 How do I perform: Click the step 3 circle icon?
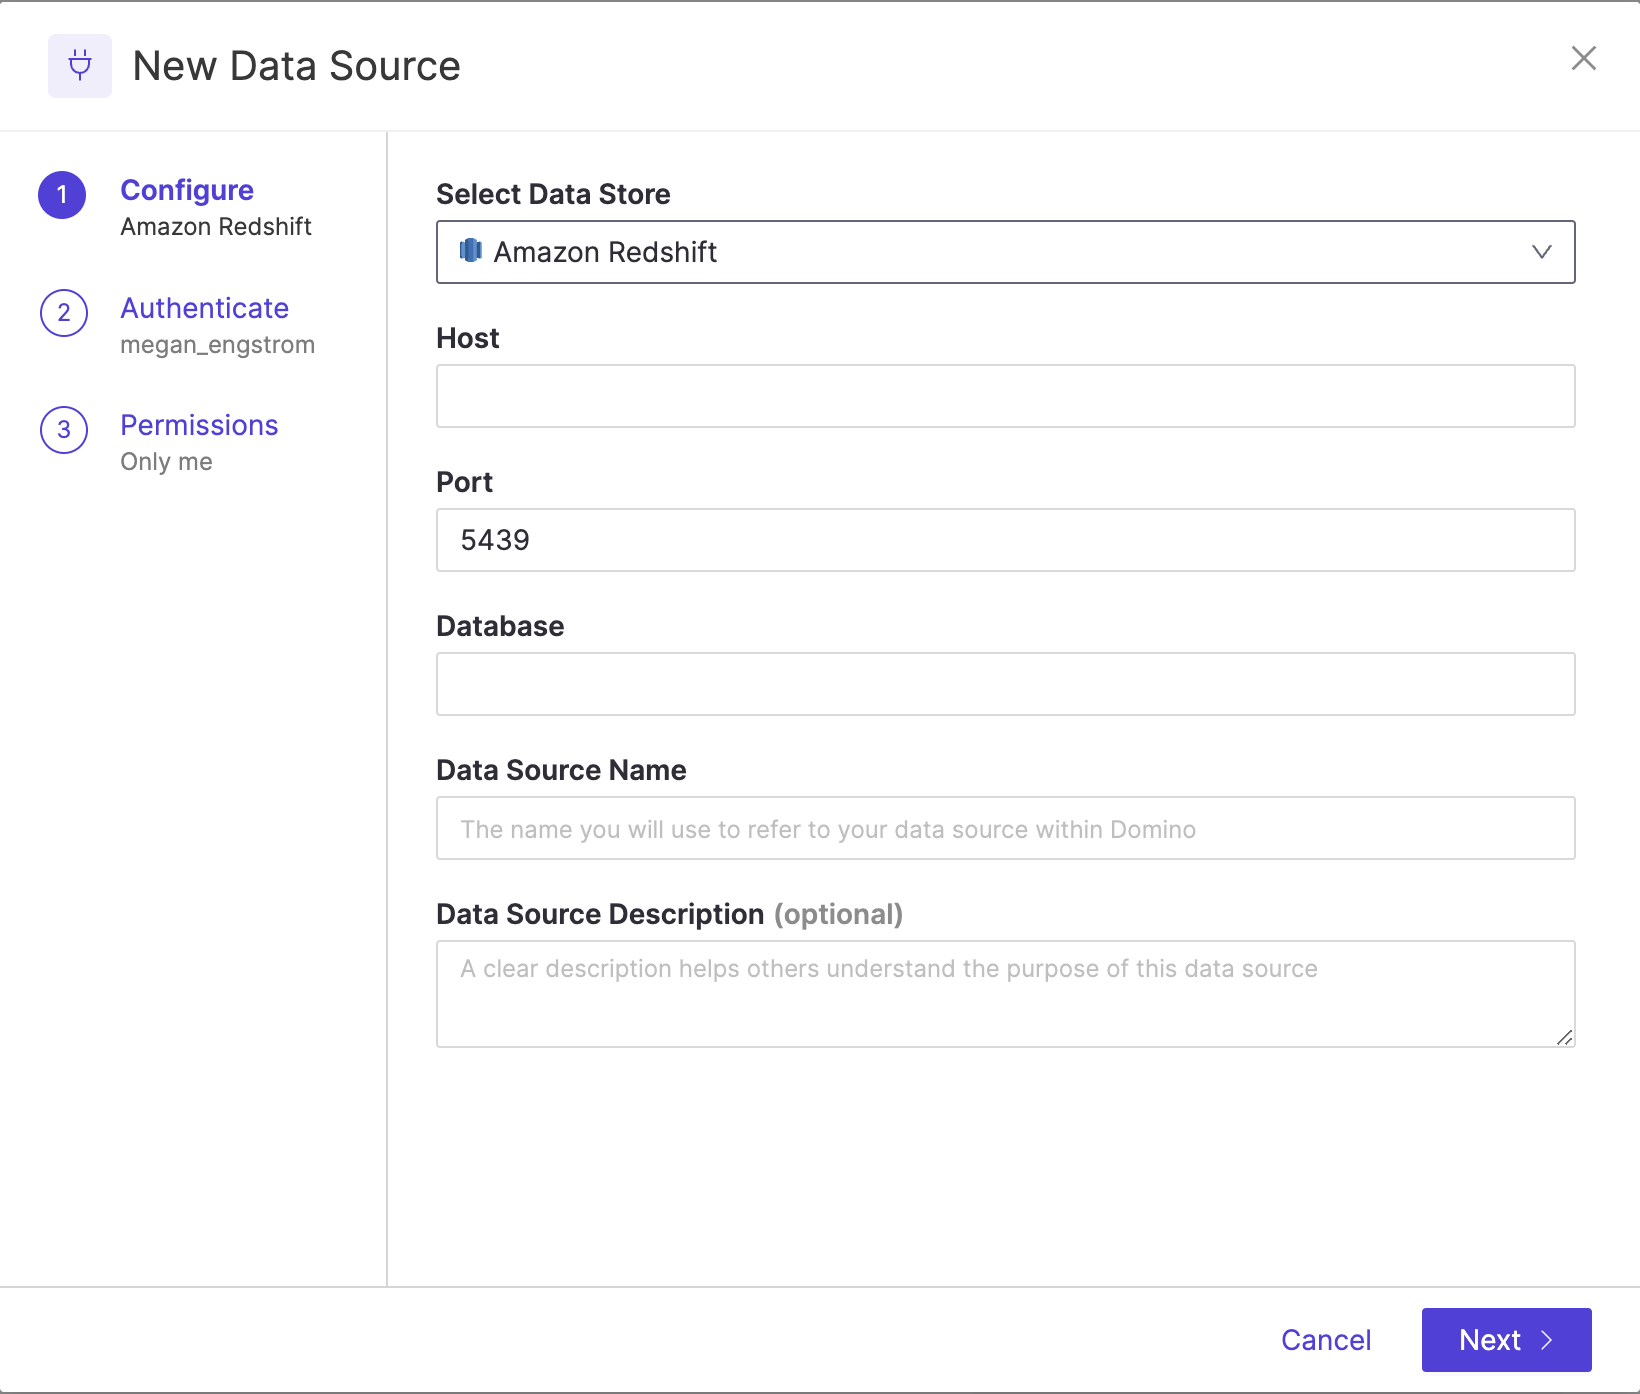coord(64,430)
